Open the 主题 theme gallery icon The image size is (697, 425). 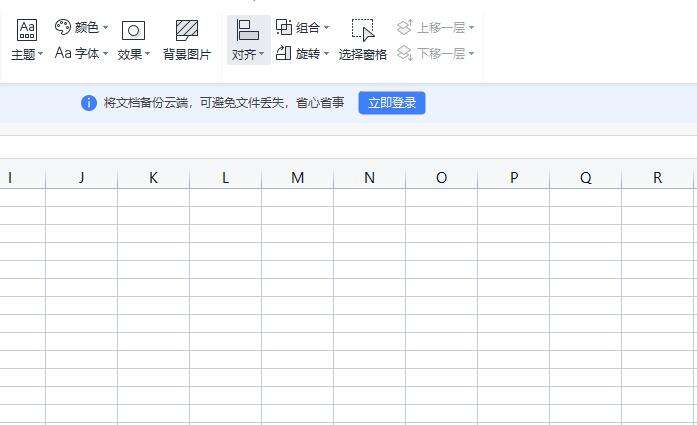27,30
